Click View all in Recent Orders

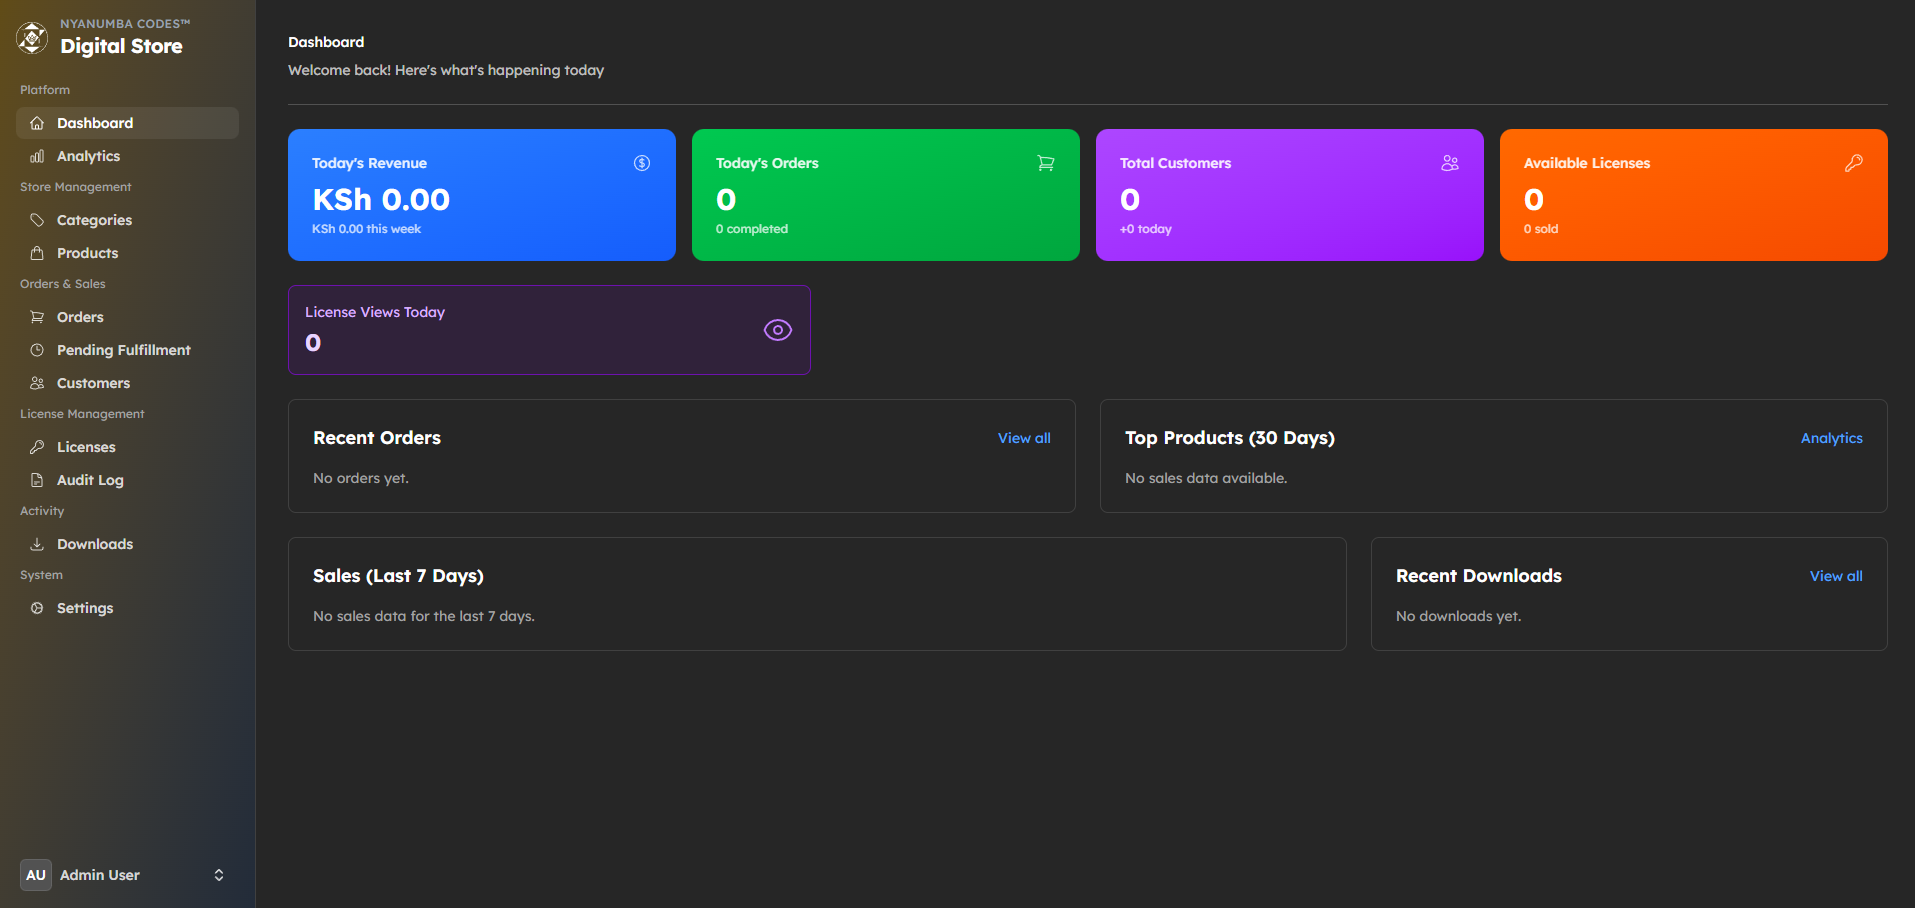point(1024,438)
